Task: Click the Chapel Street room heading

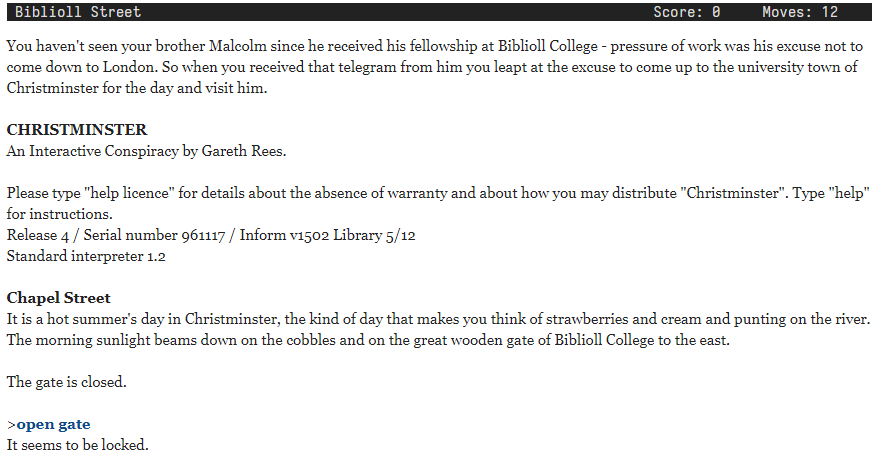Action: (59, 298)
